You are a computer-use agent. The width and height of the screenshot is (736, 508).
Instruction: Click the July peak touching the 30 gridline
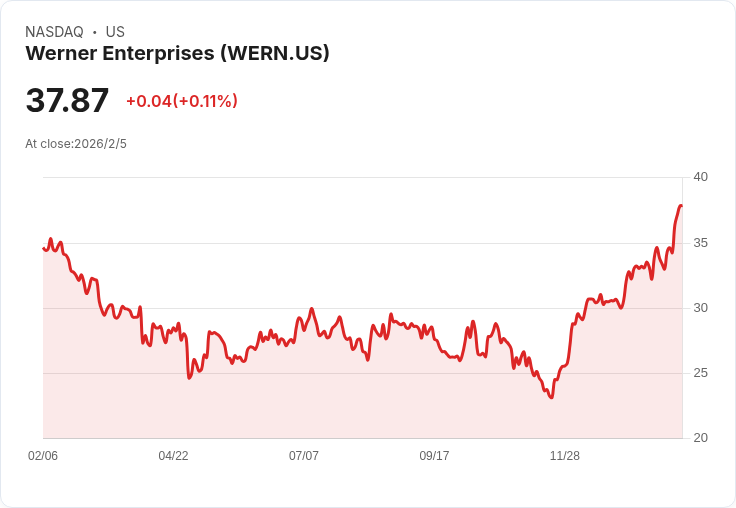(312, 309)
